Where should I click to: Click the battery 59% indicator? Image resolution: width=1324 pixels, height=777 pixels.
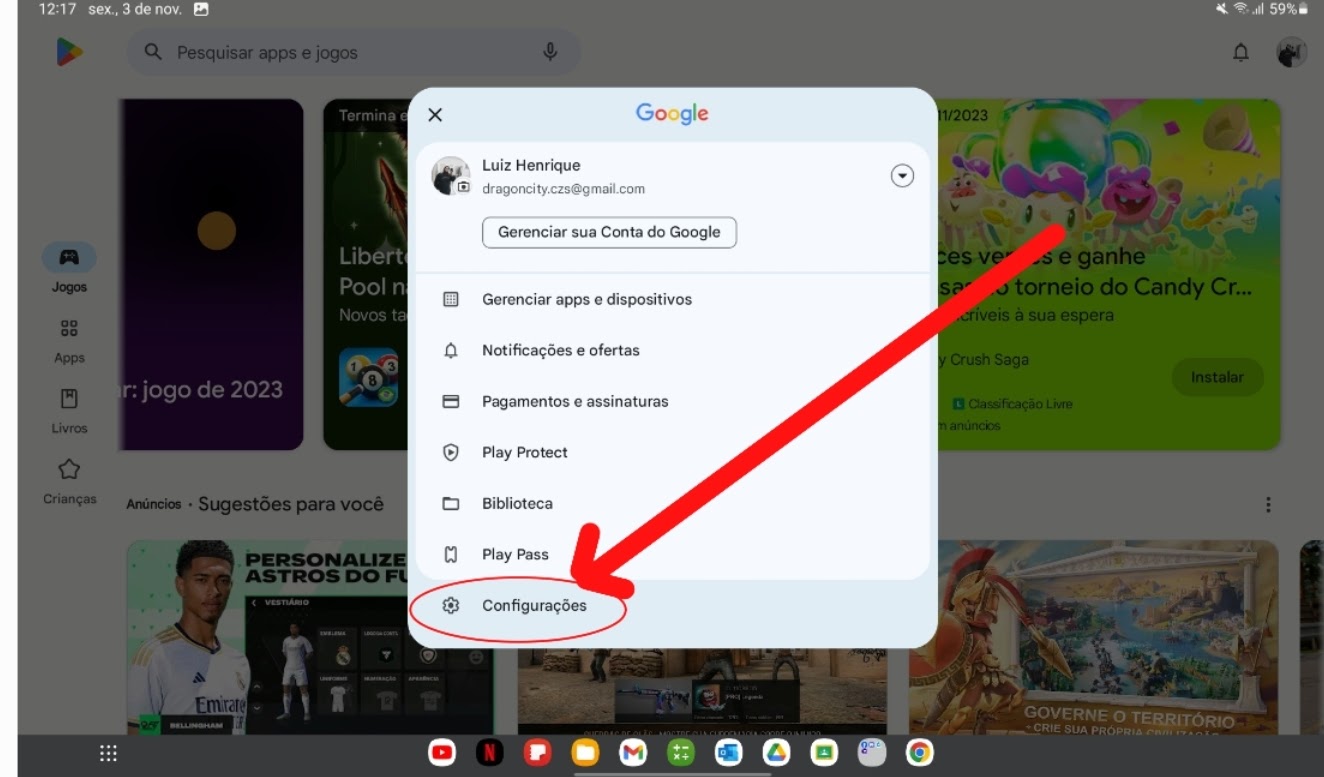click(x=1289, y=9)
